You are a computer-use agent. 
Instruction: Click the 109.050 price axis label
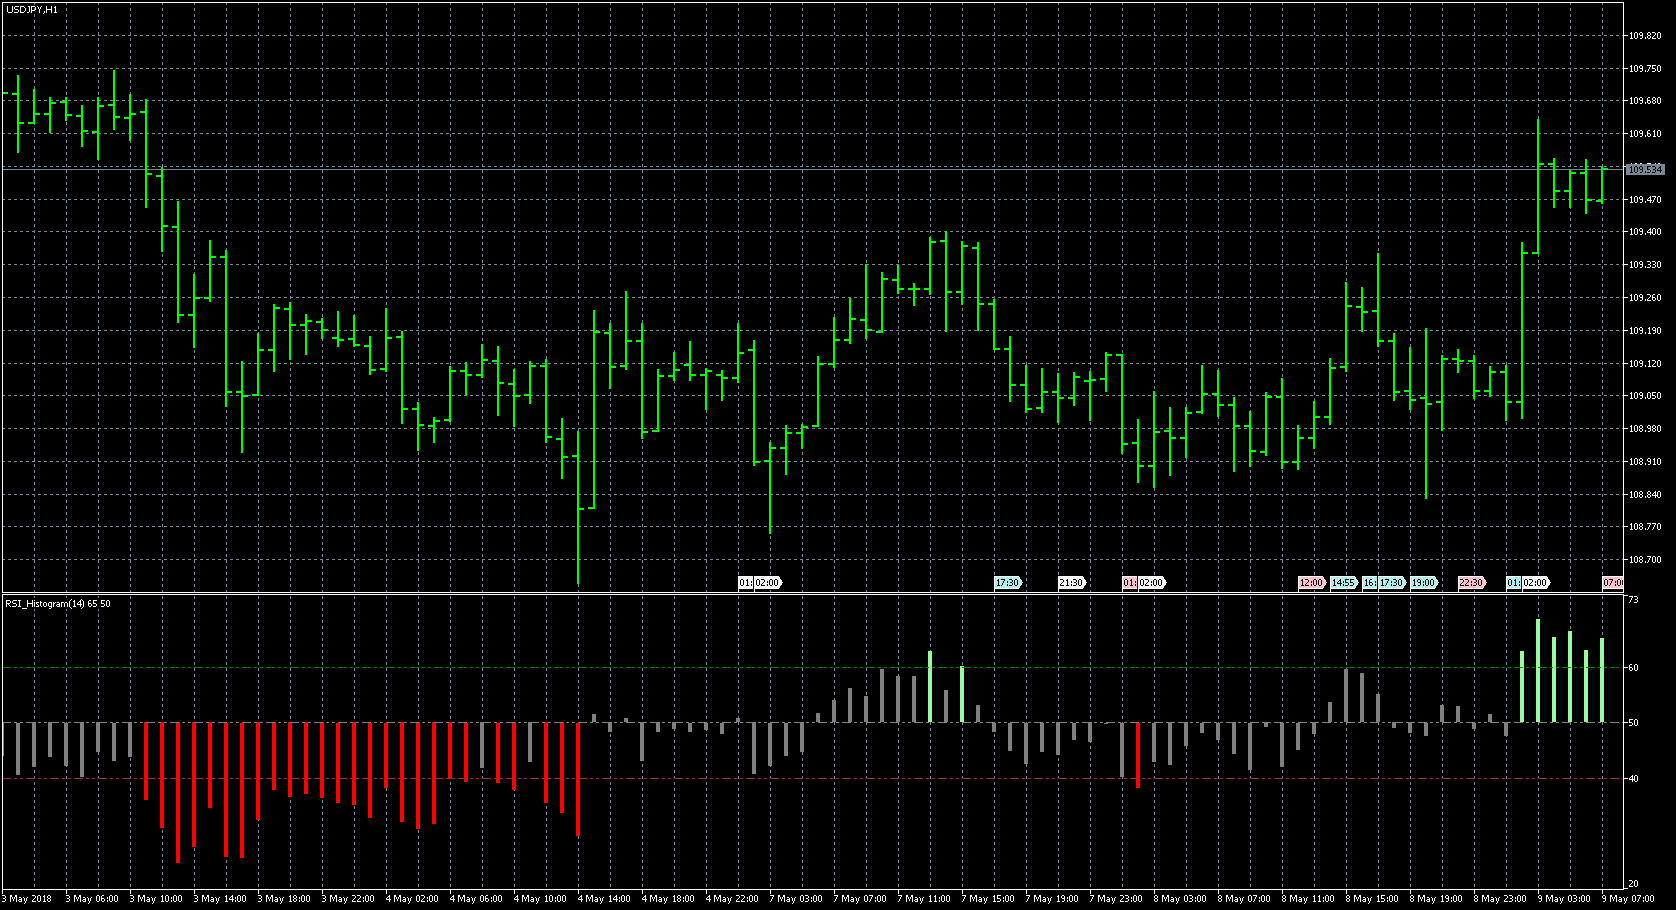click(1645, 396)
